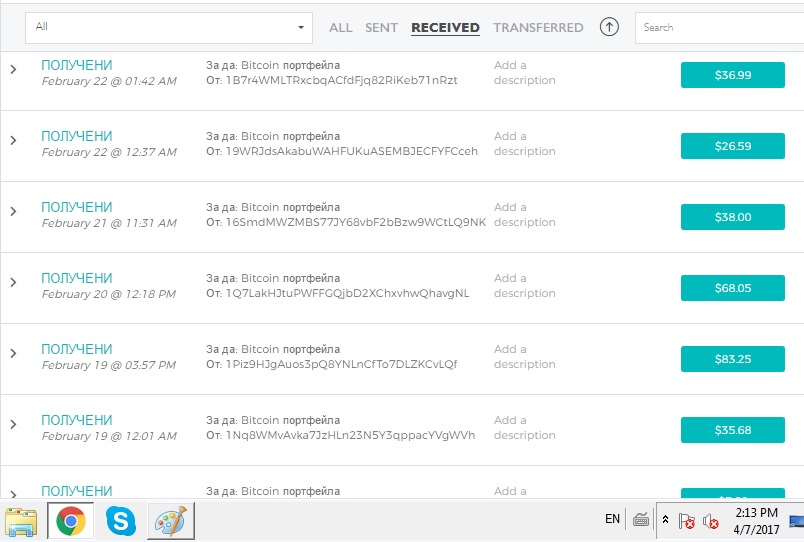The image size is (804, 542).
Task: Click the ПОЛУЧЕНИ label dated February 19 12:01 AM
Action: coord(77,420)
